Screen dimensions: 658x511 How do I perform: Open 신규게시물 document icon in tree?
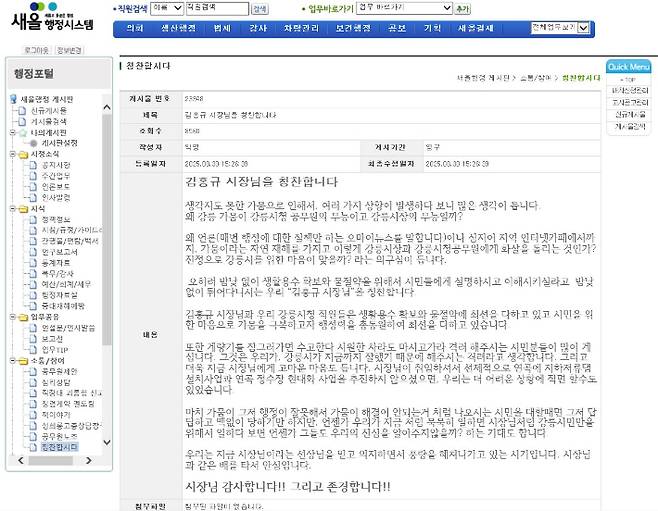22,110
